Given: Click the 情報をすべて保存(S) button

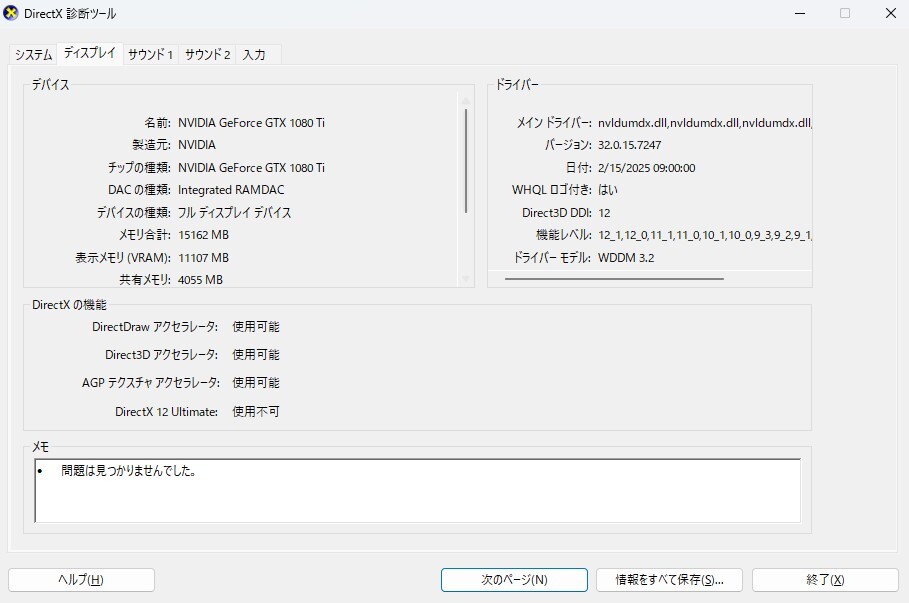Looking at the screenshot, I should [668, 579].
